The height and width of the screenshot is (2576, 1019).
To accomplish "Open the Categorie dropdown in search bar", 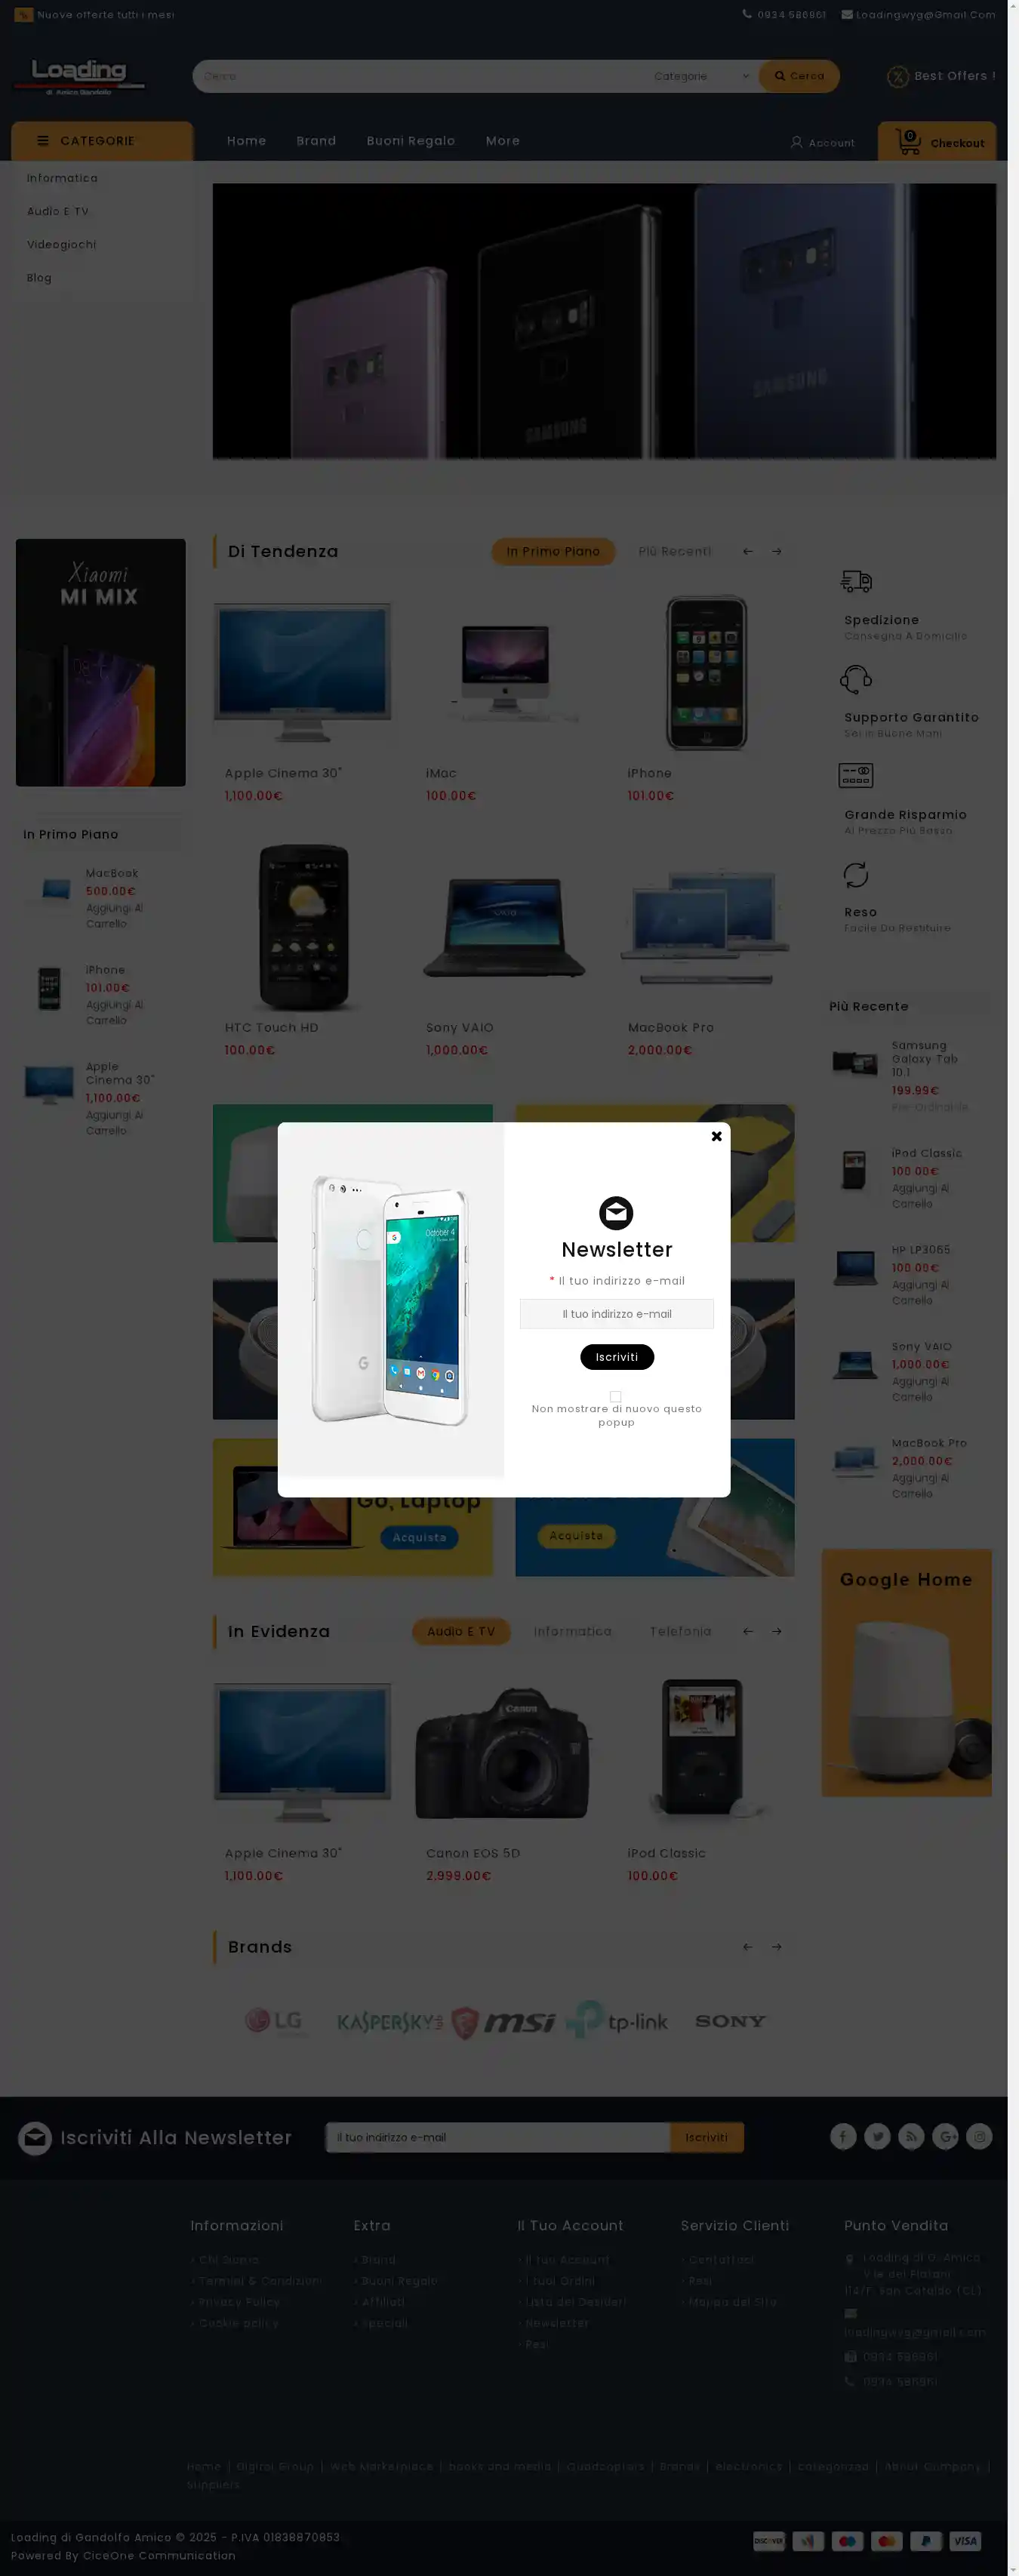I will (700, 76).
